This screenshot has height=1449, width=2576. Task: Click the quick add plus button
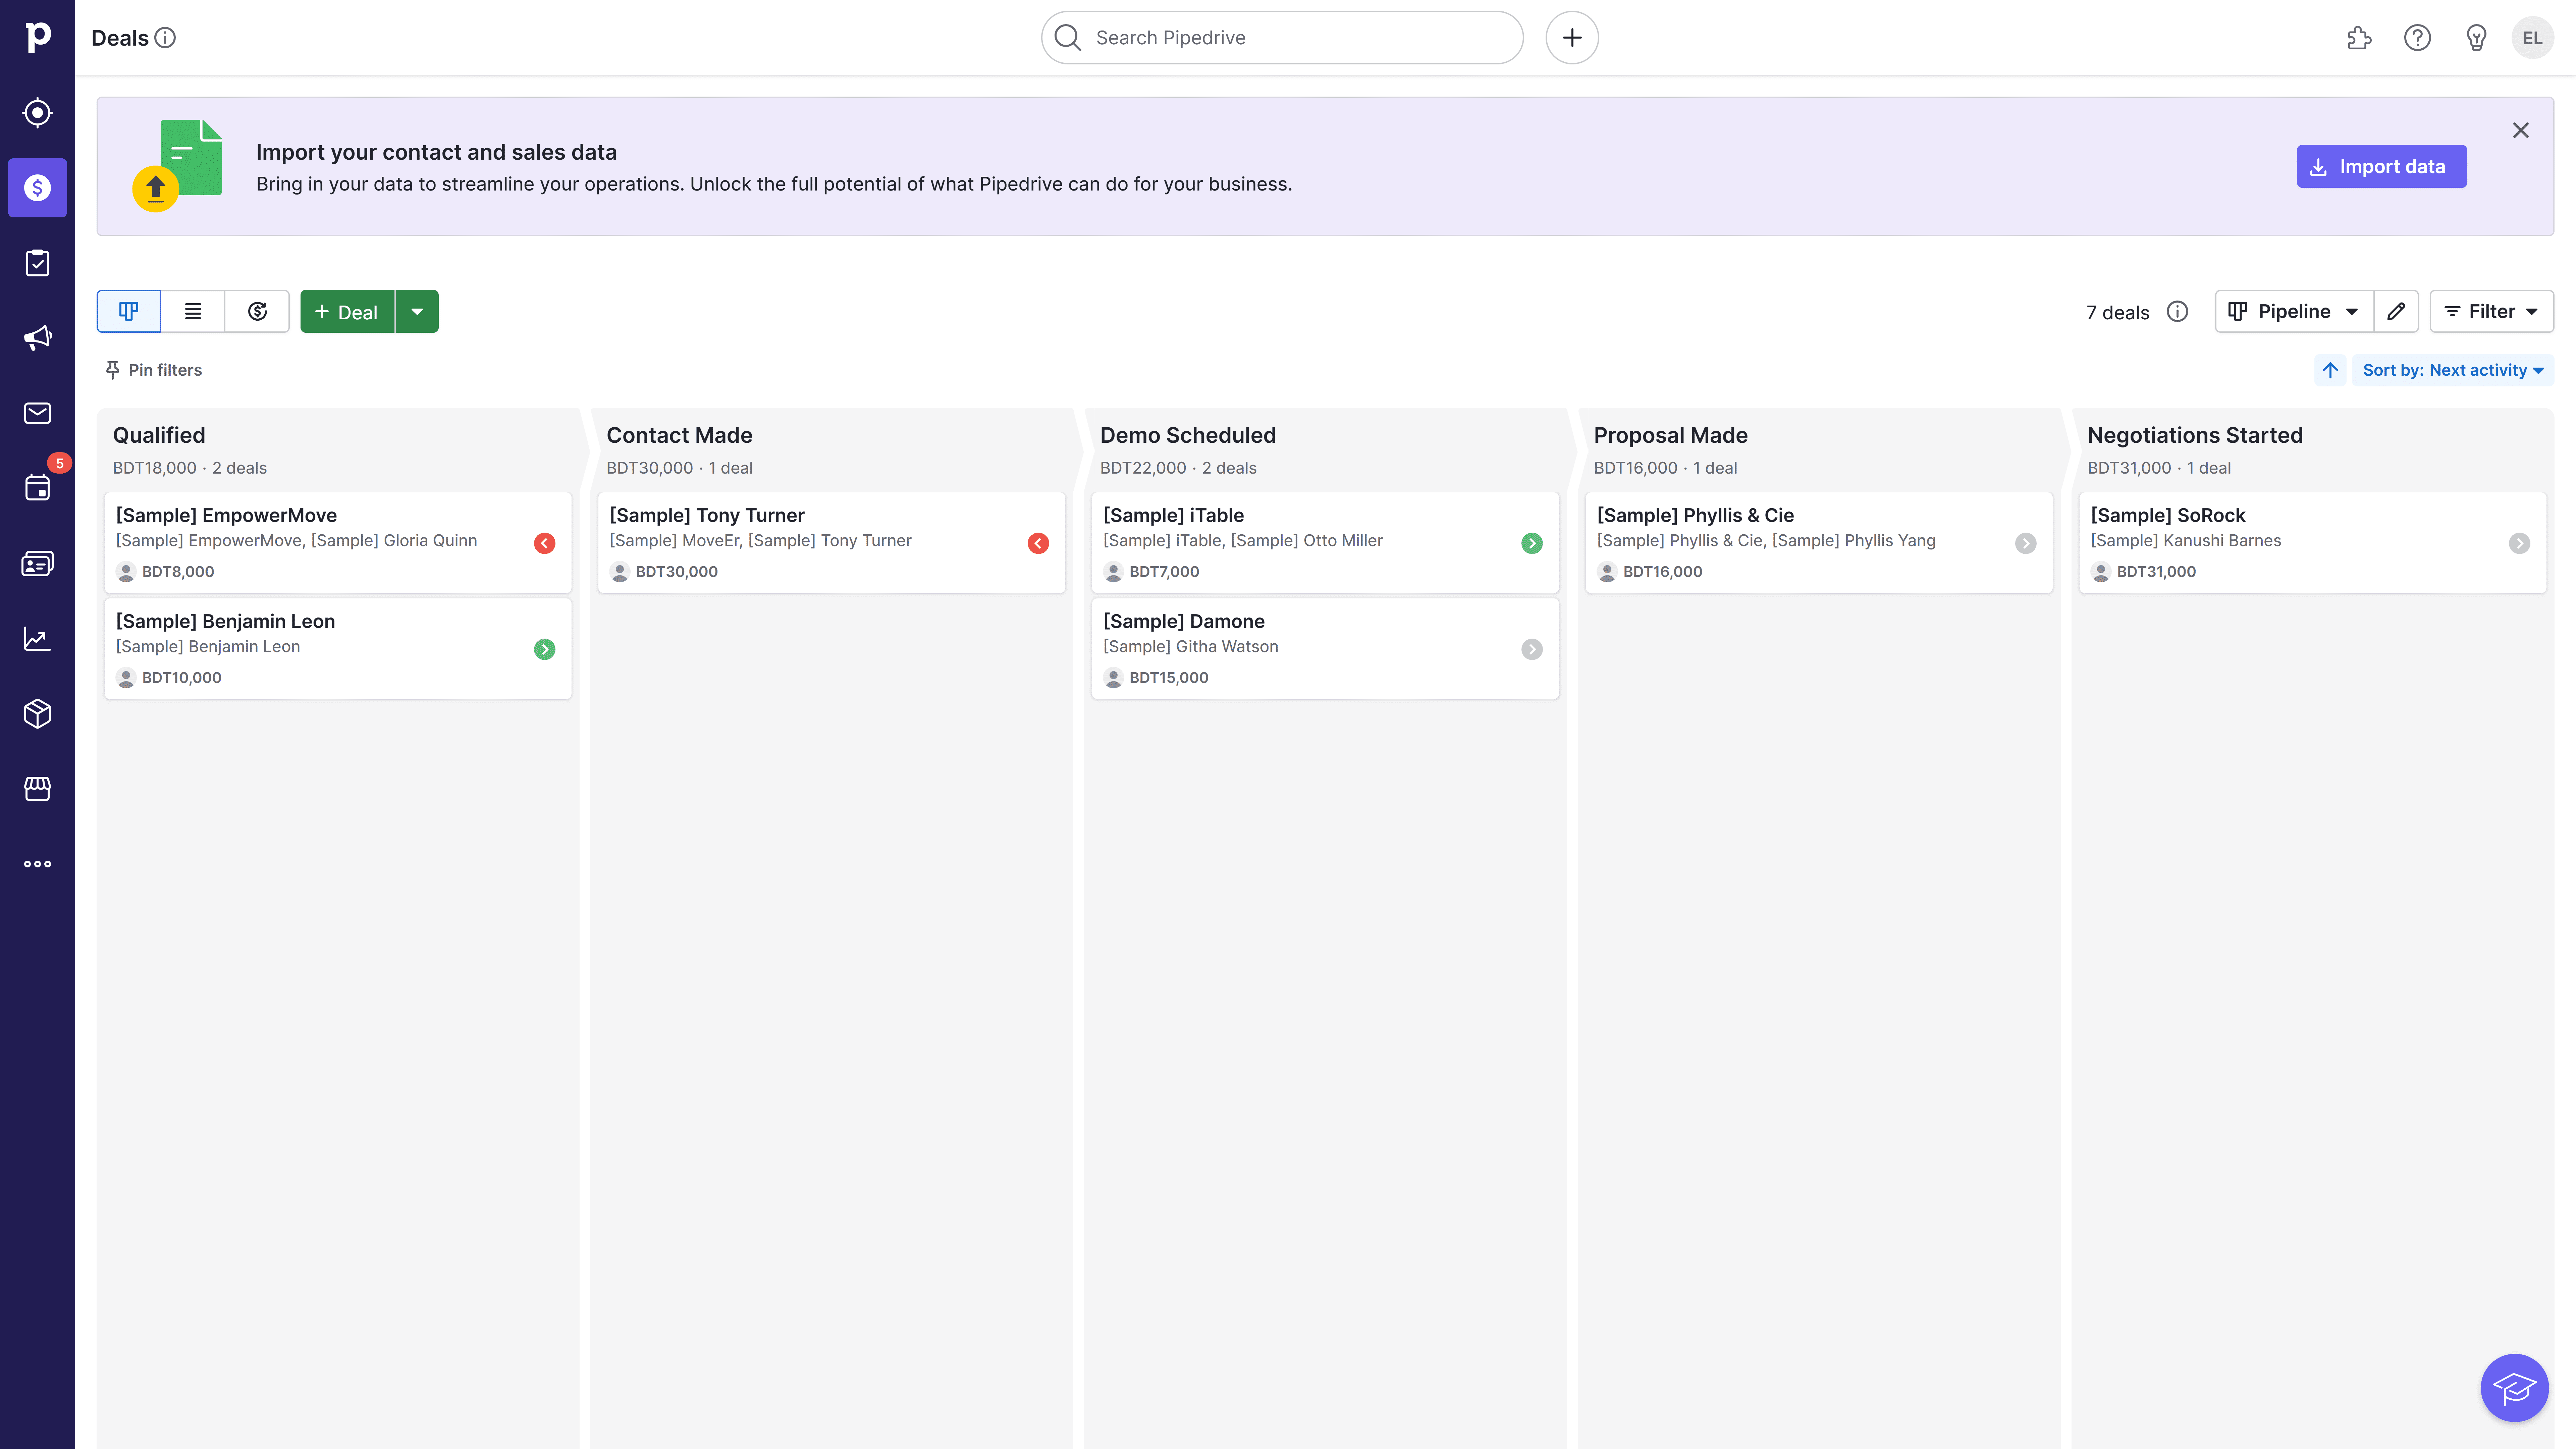1572,38
